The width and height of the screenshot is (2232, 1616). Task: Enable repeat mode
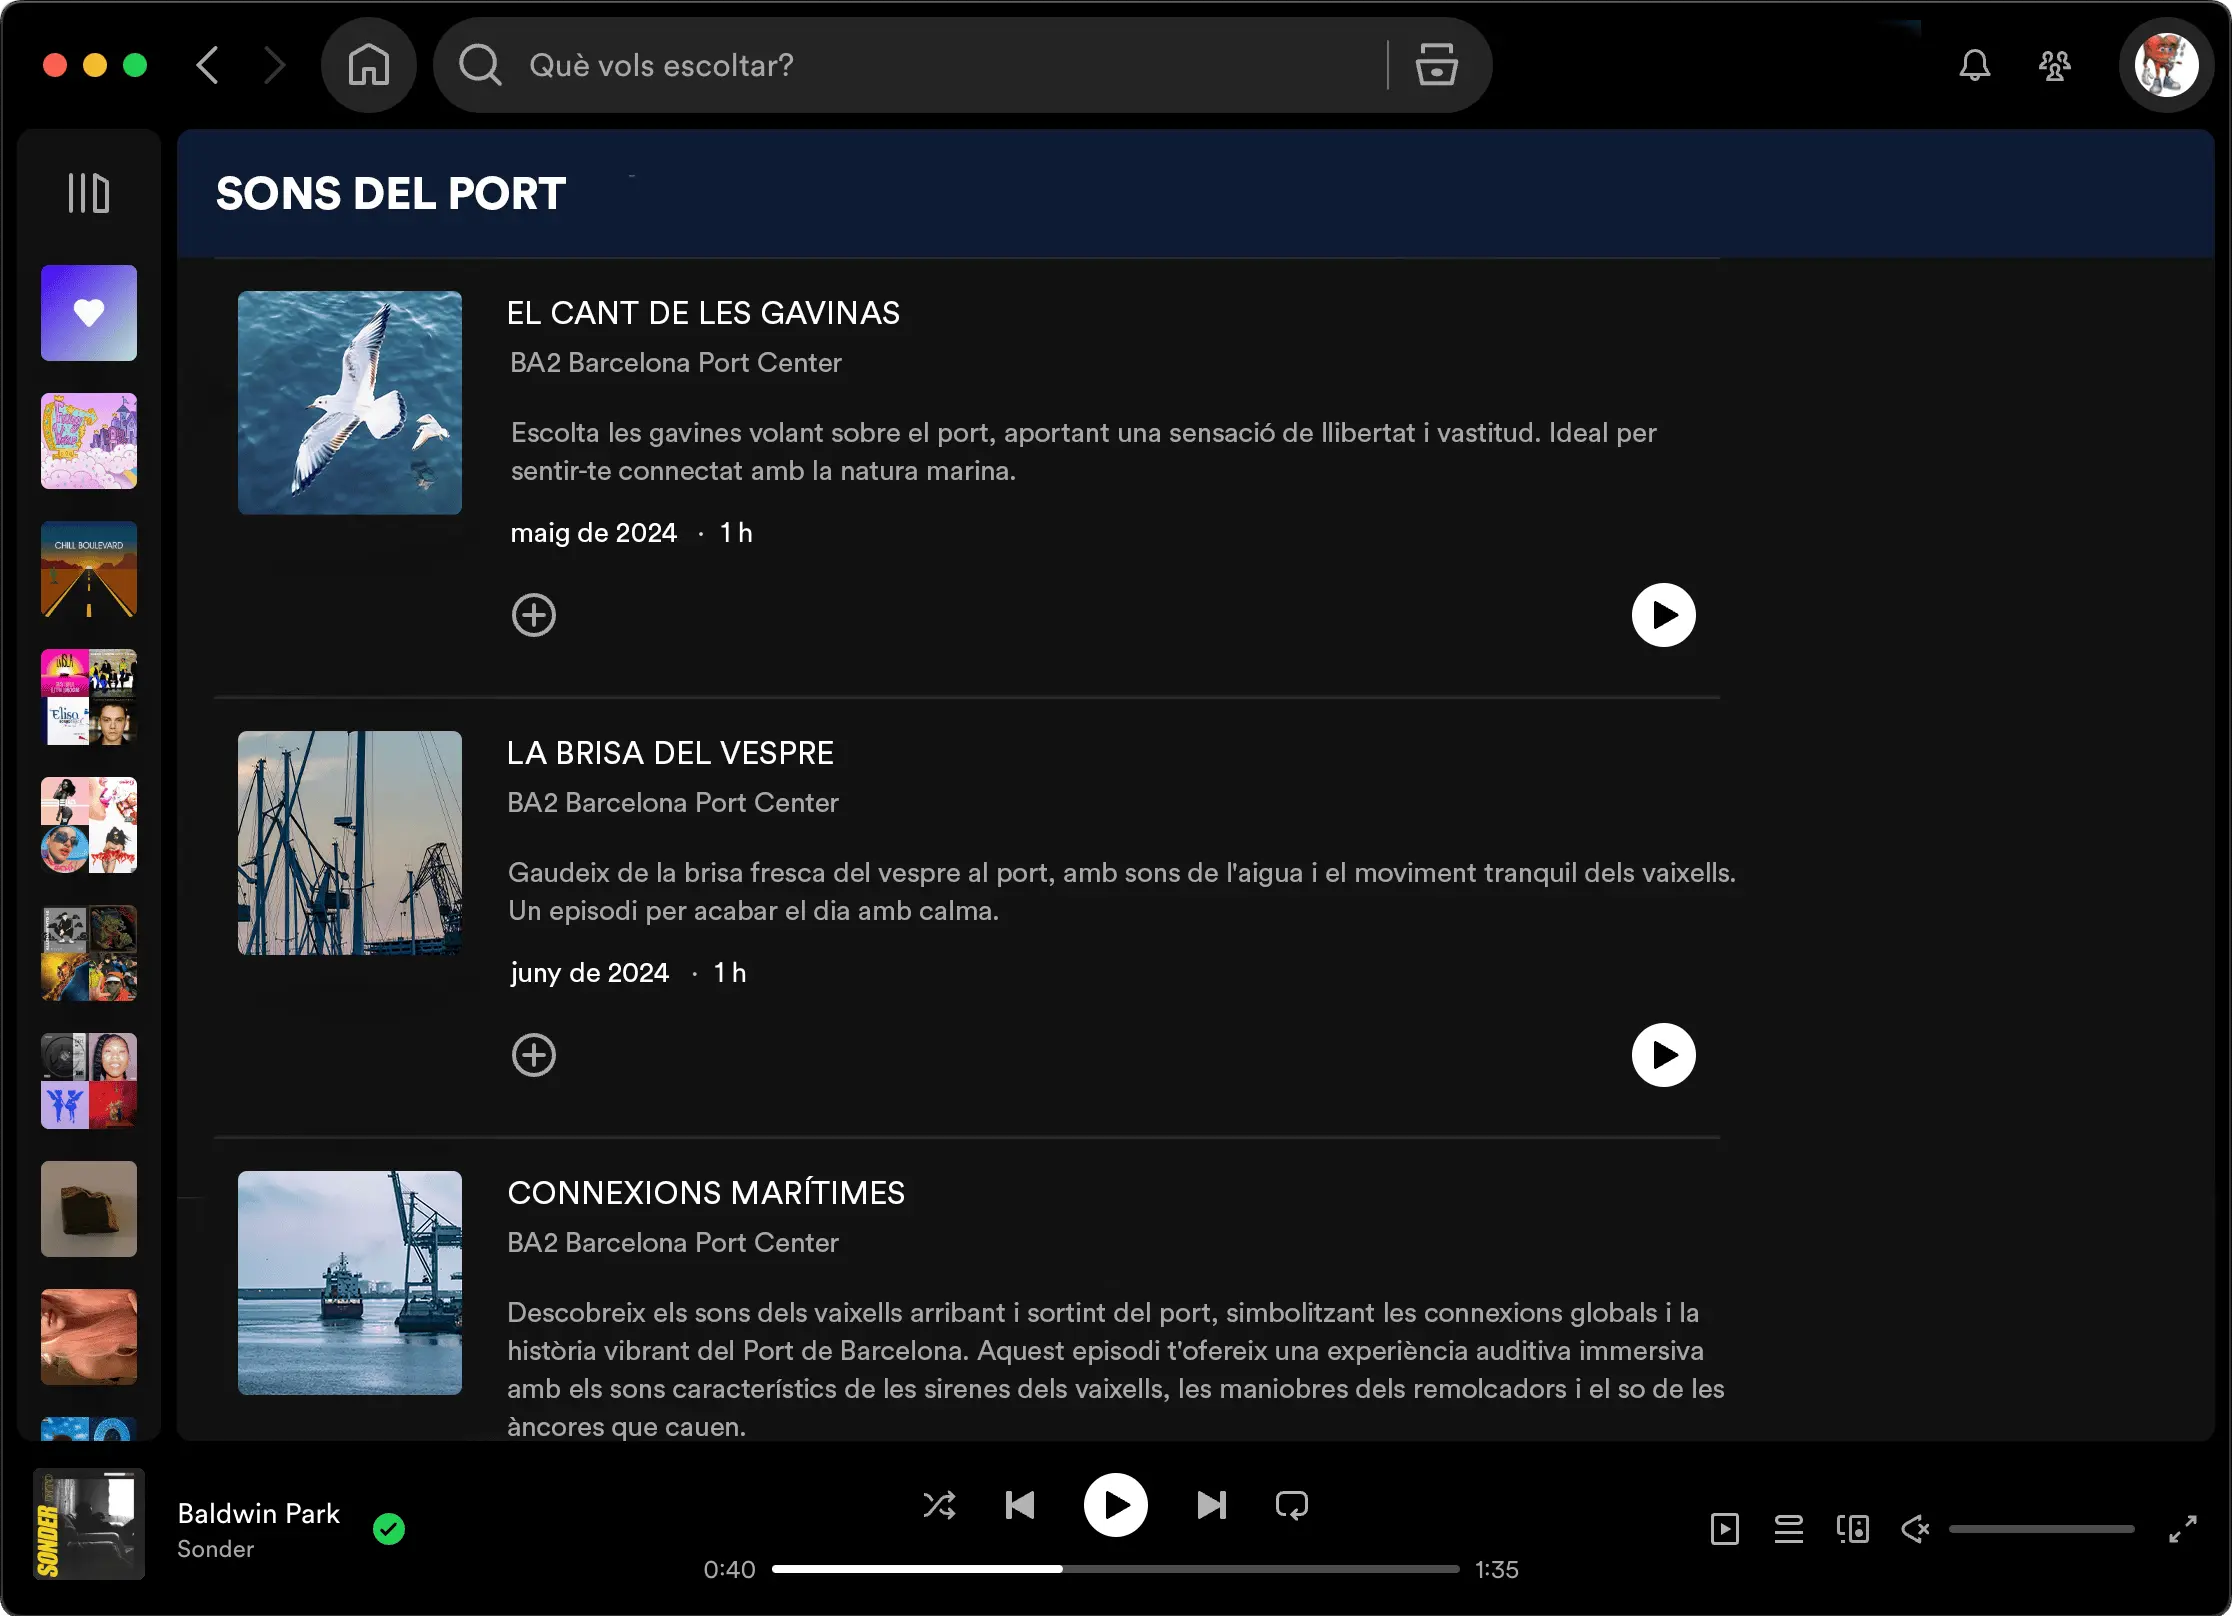(x=1291, y=1505)
